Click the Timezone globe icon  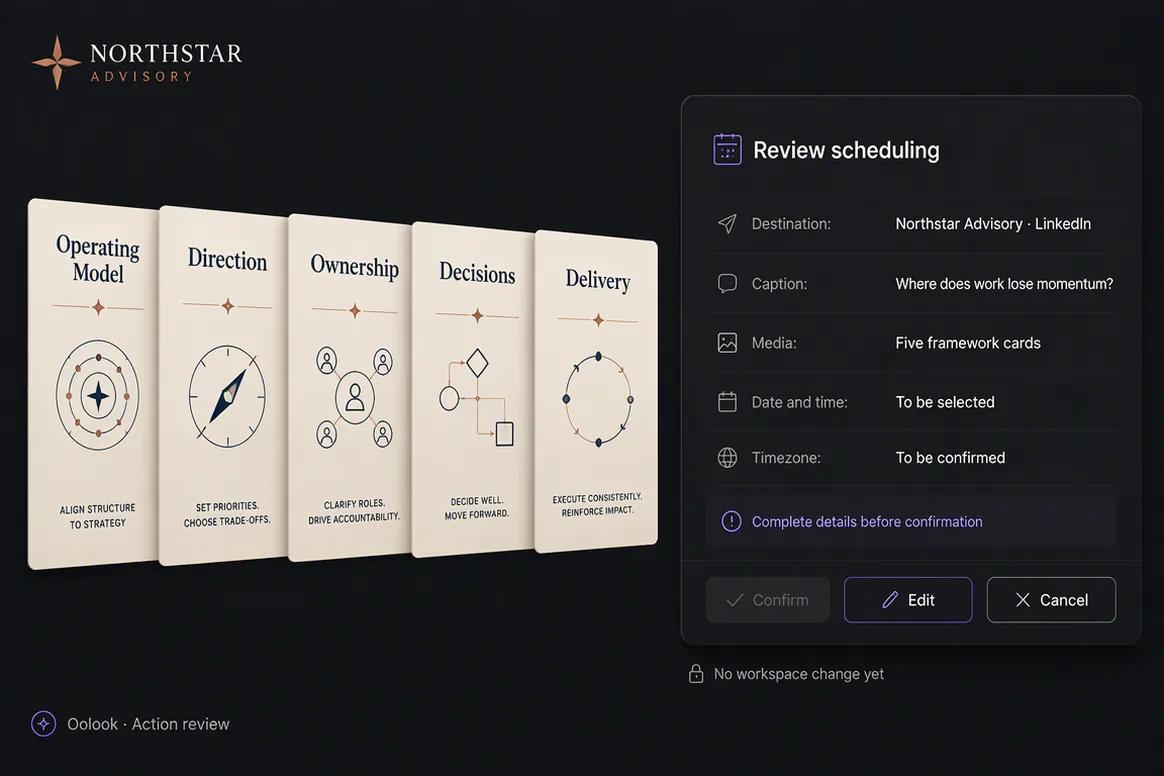coord(728,457)
